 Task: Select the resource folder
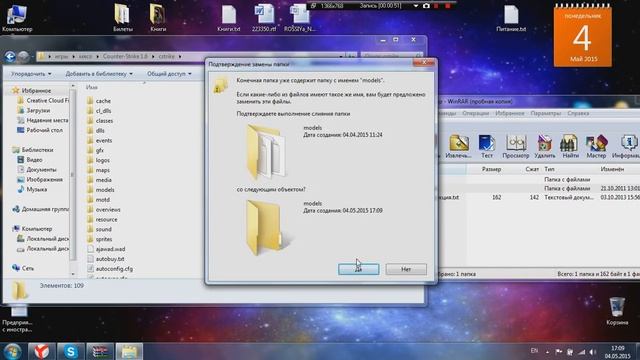[102, 219]
